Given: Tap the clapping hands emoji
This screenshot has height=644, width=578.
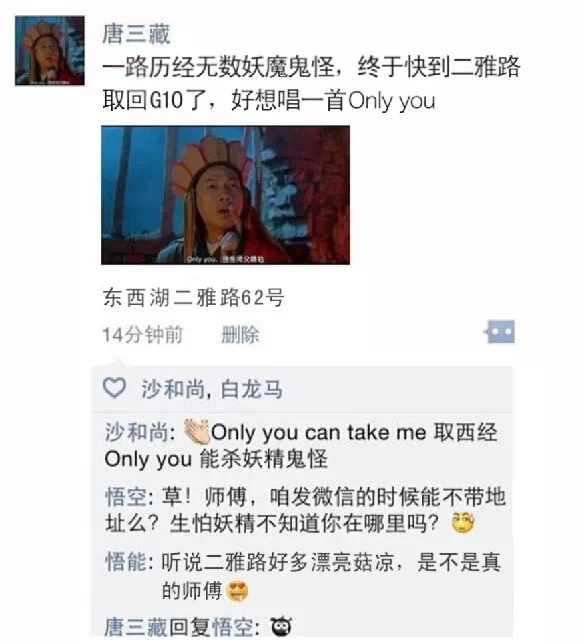Looking at the screenshot, I should pos(197,432).
